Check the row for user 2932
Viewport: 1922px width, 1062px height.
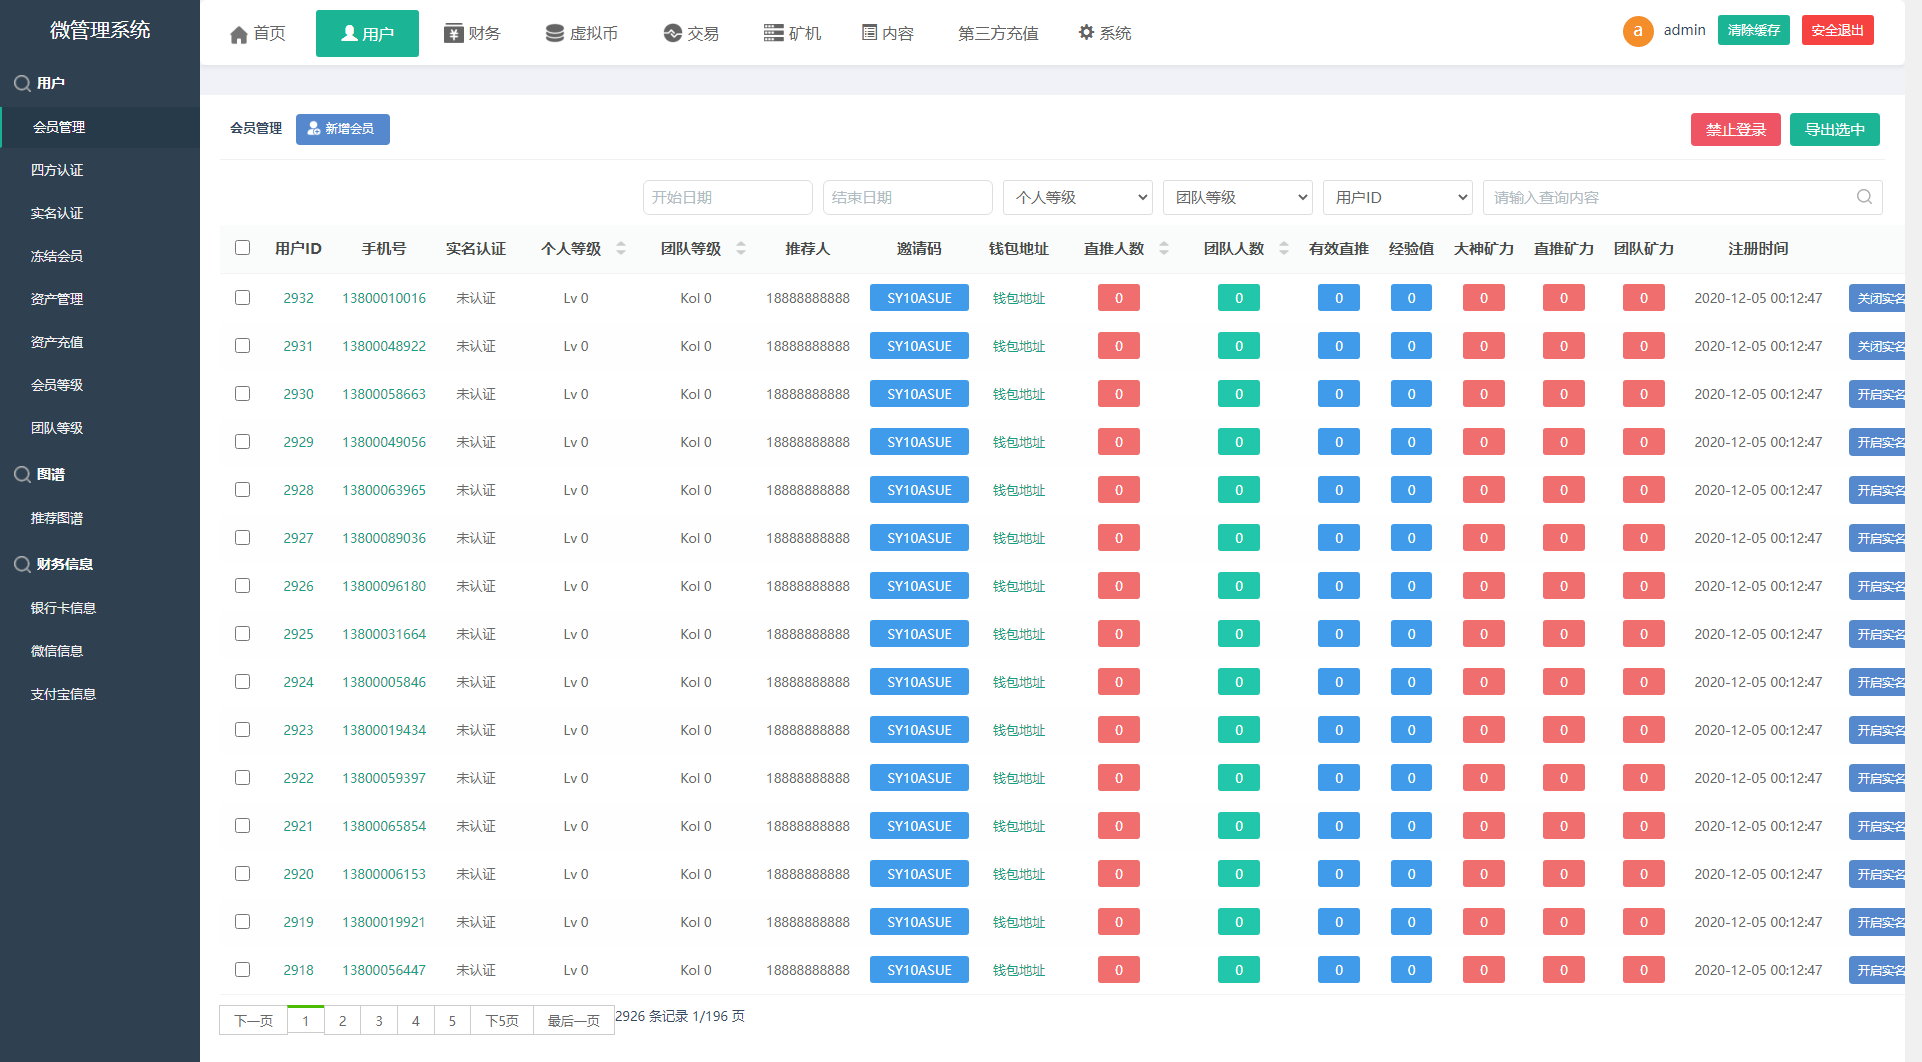point(242,297)
